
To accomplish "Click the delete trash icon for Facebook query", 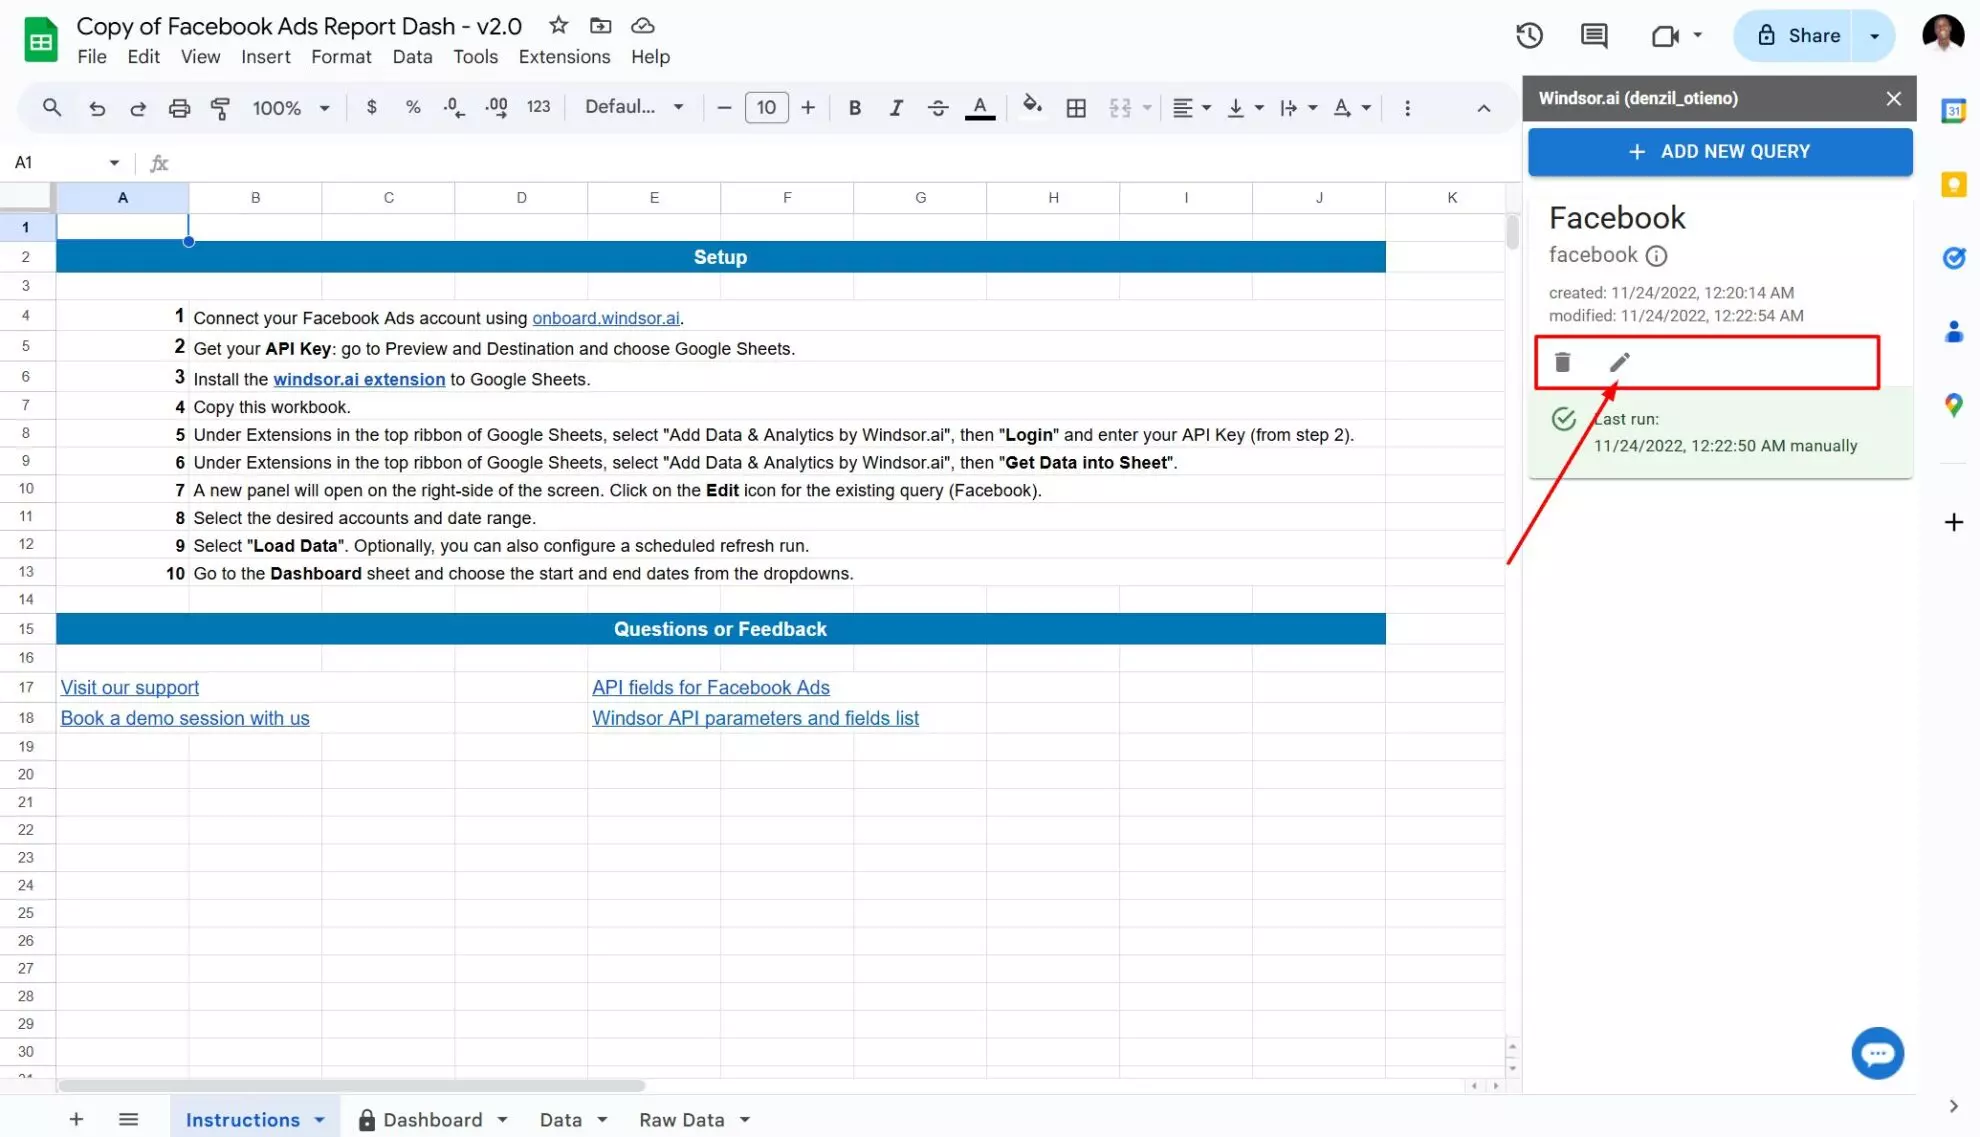I will pyautogui.click(x=1562, y=362).
